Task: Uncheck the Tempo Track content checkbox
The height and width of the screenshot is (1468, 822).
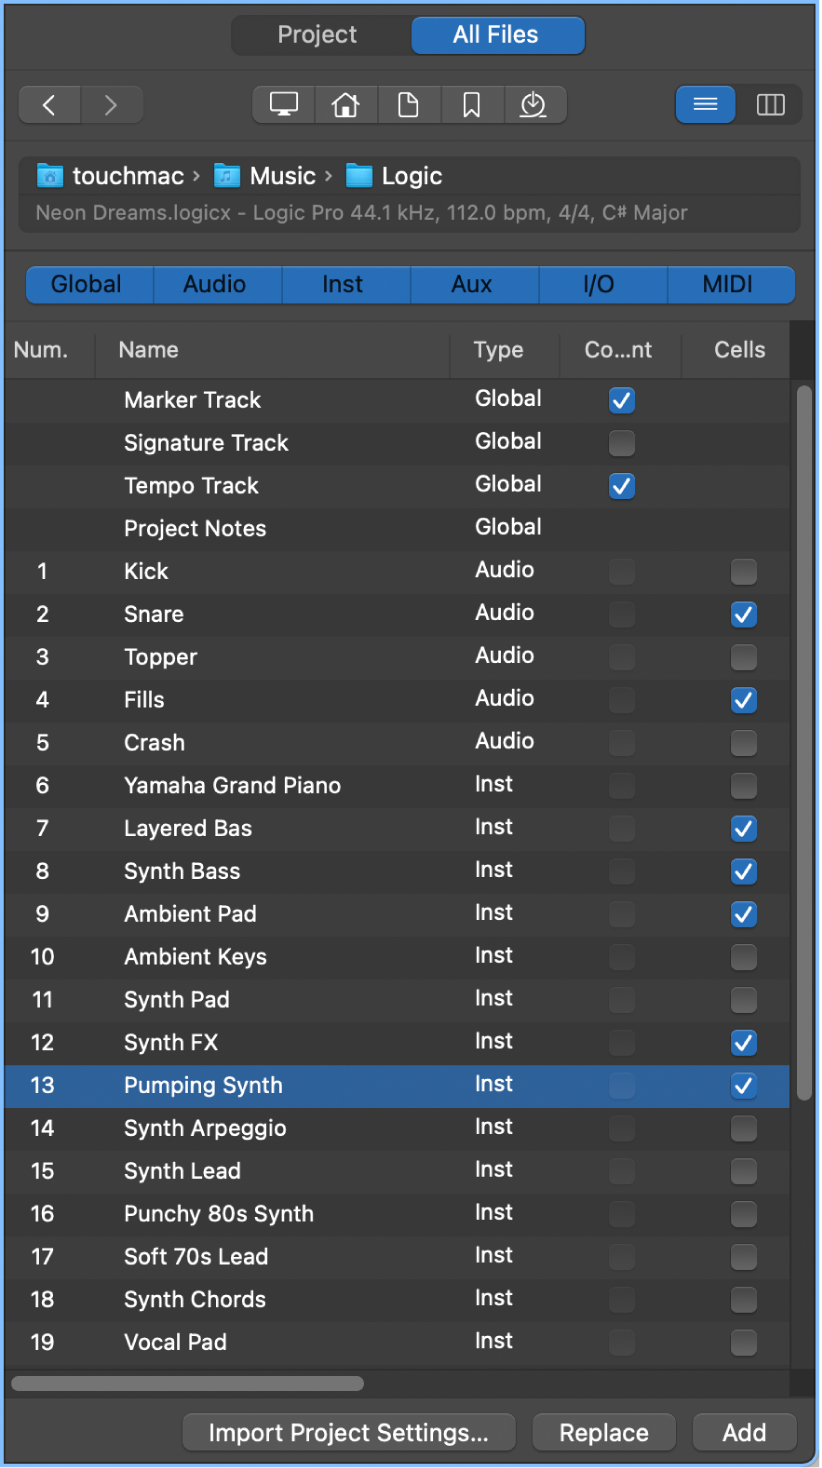Action: coord(622,486)
